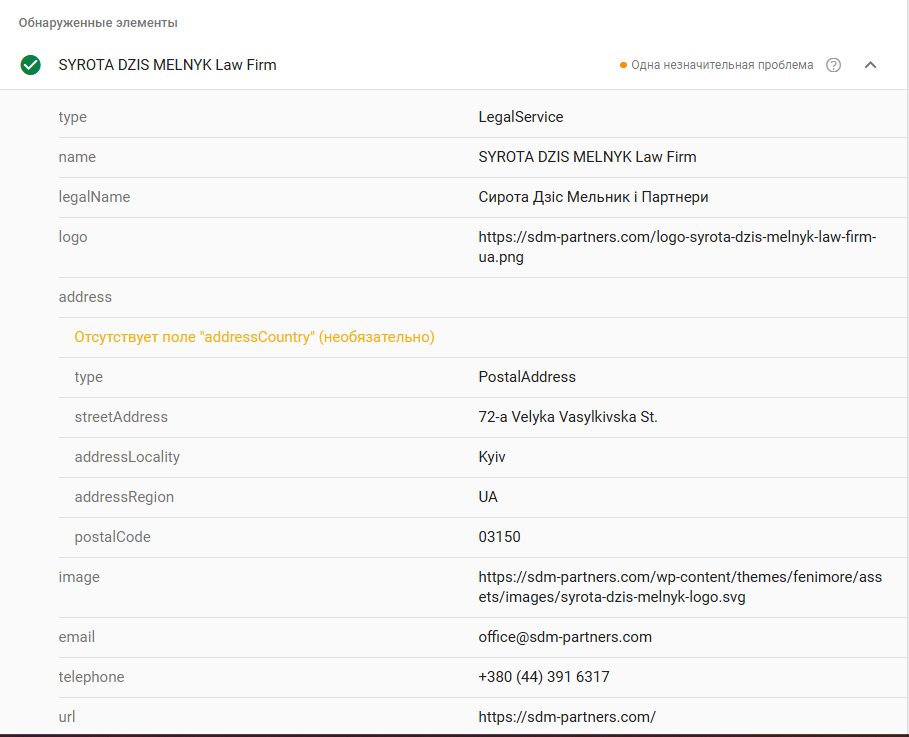Click the image field label
909x737 pixels.
[x=79, y=577]
